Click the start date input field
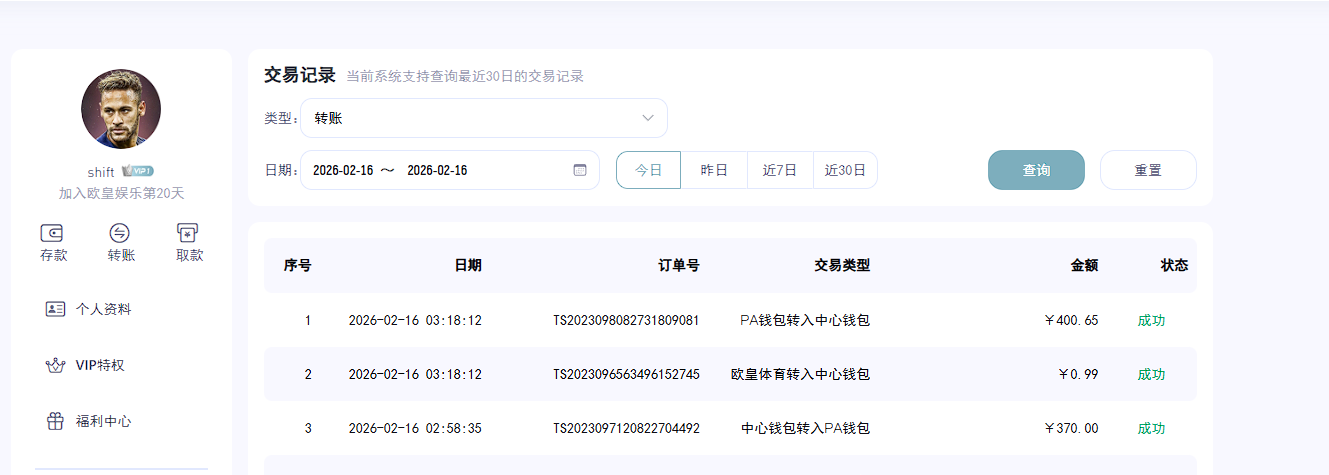Image resolution: width=1329 pixels, height=475 pixels. pos(343,170)
